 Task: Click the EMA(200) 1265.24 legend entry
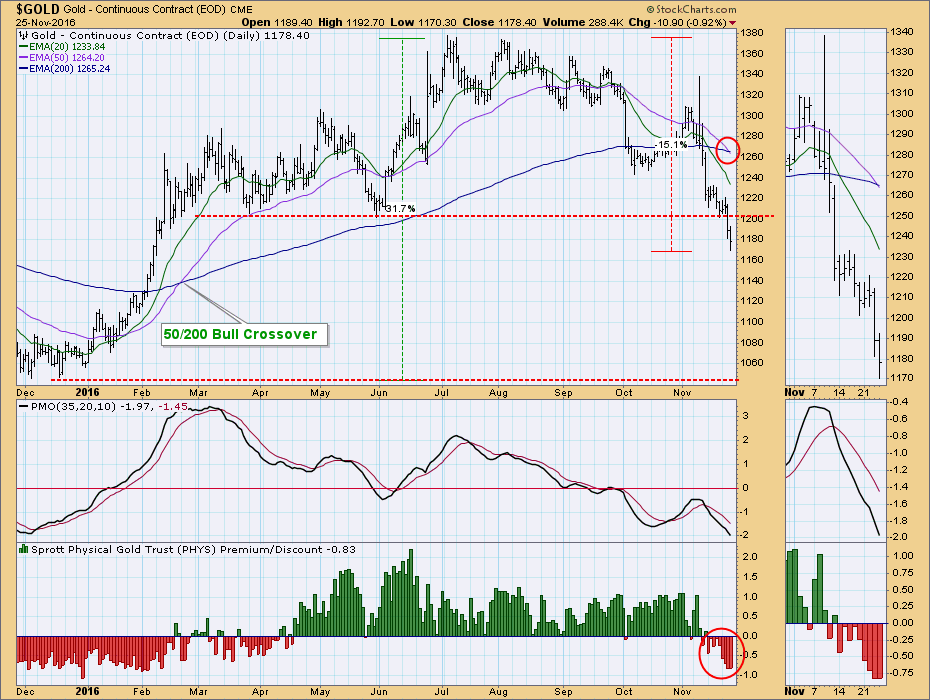65,69
